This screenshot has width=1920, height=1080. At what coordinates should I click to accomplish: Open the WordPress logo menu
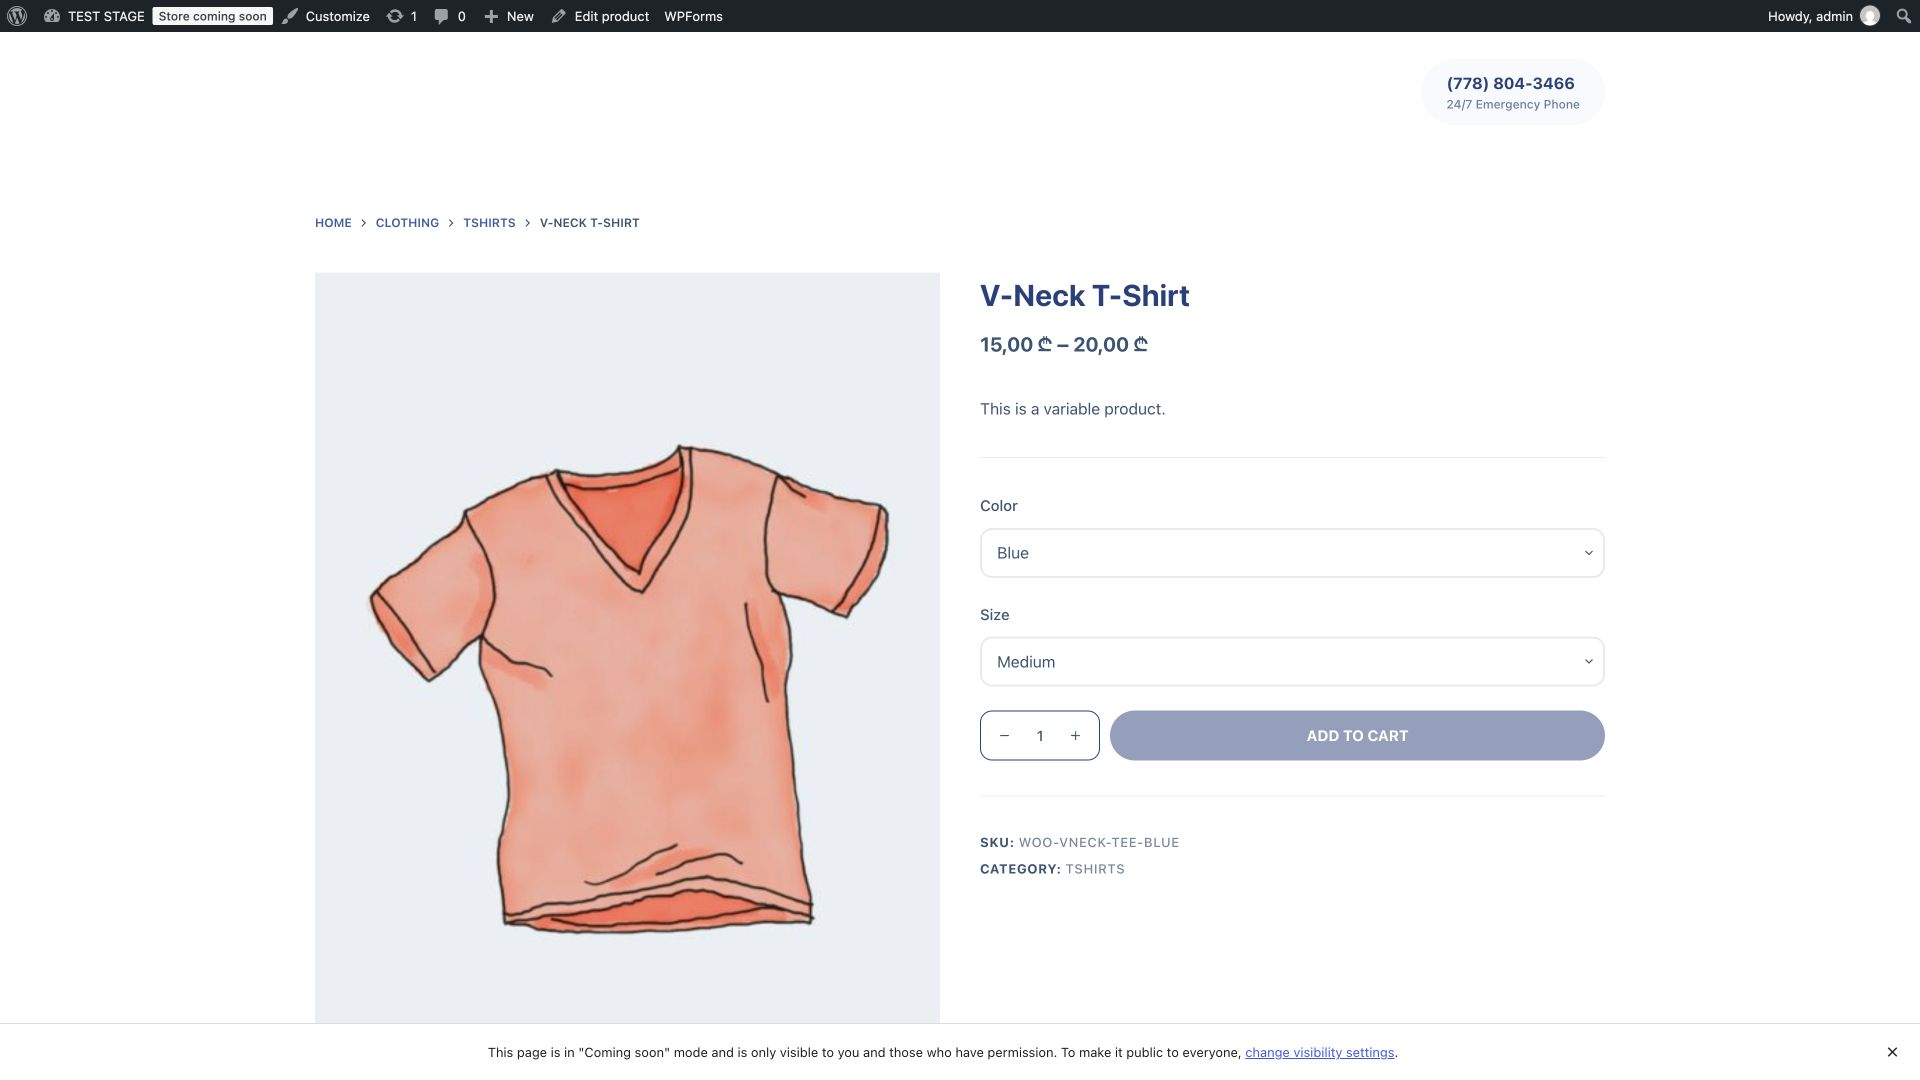[17, 16]
